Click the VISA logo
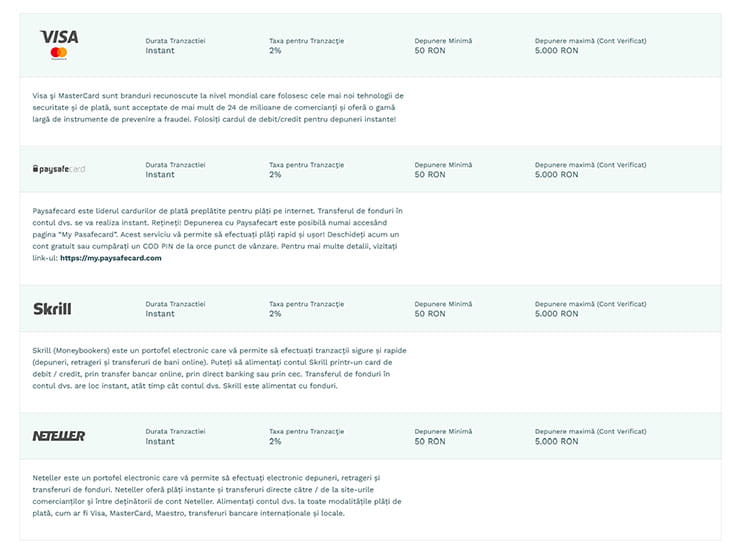The image size is (741, 550). 59,36
